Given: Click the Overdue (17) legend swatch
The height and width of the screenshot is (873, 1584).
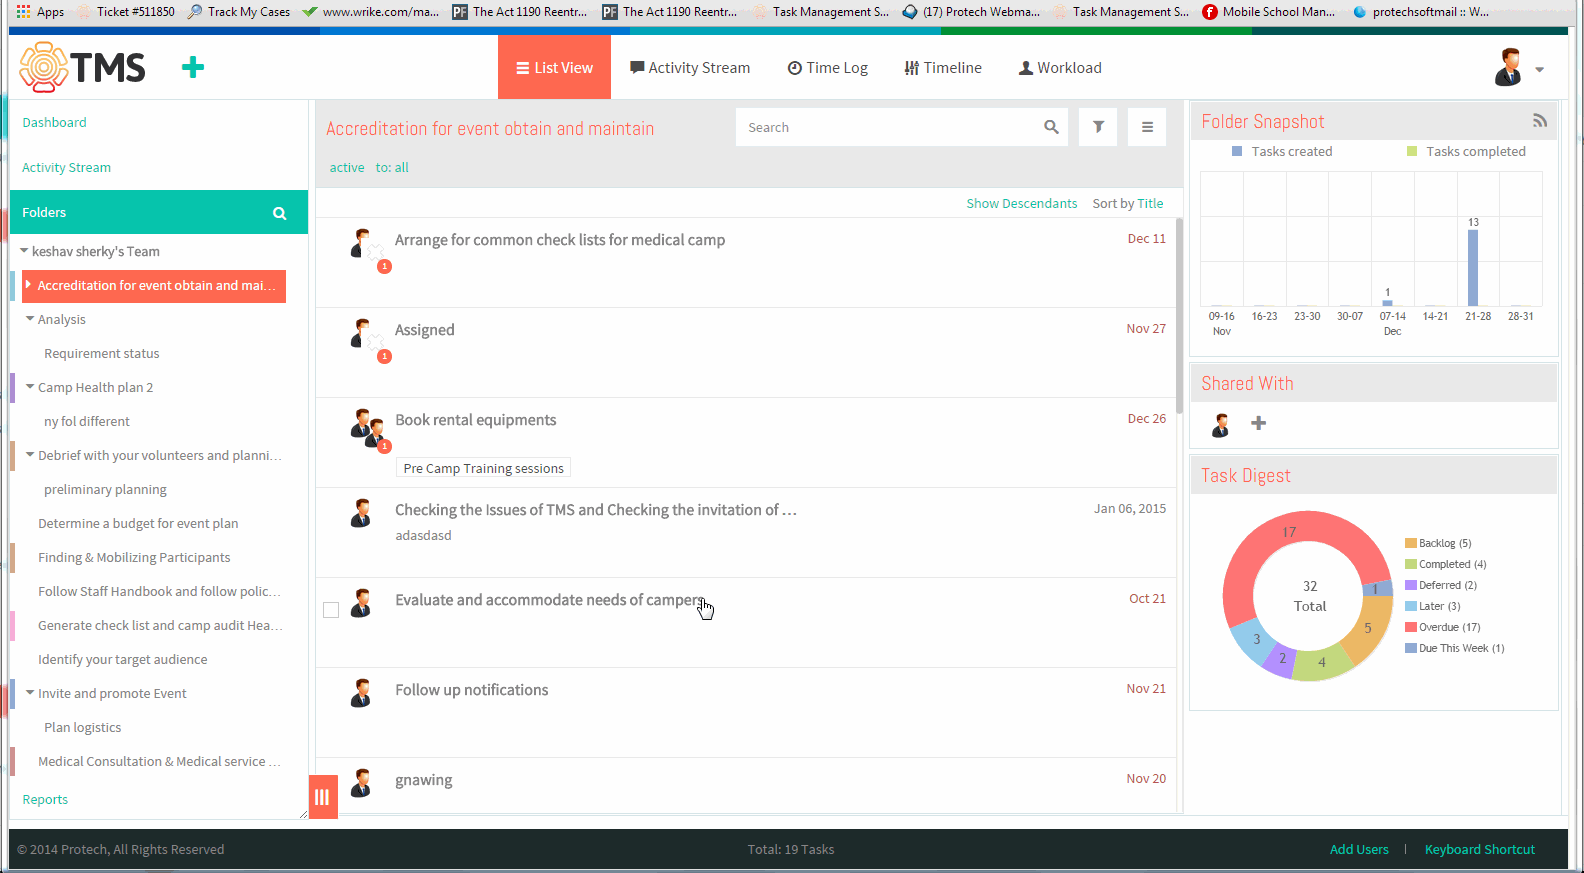Looking at the screenshot, I should [x=1411, y=627].
